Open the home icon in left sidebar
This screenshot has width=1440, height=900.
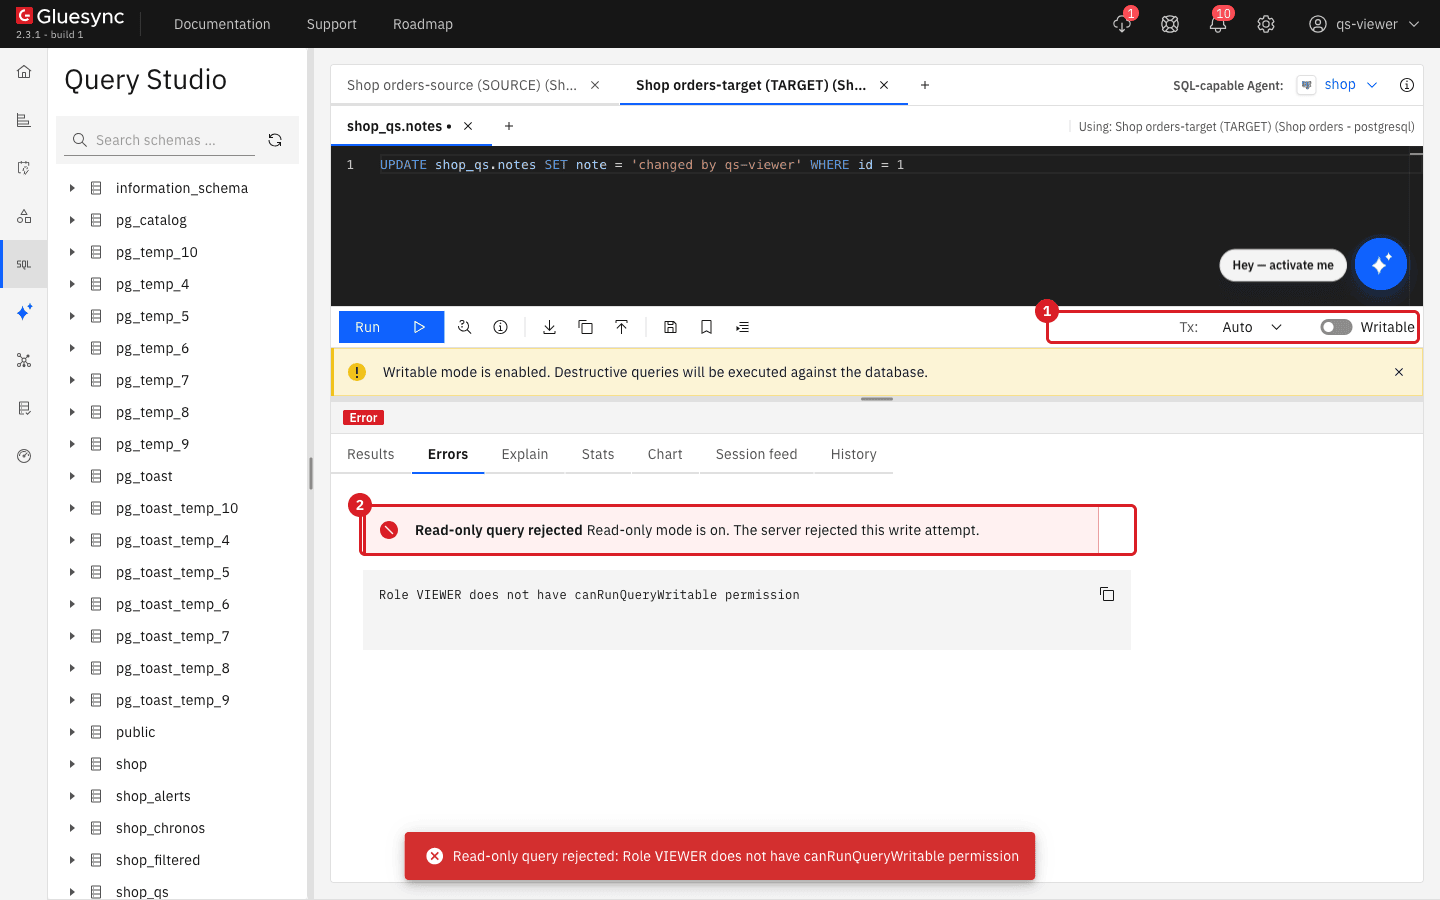24,72
